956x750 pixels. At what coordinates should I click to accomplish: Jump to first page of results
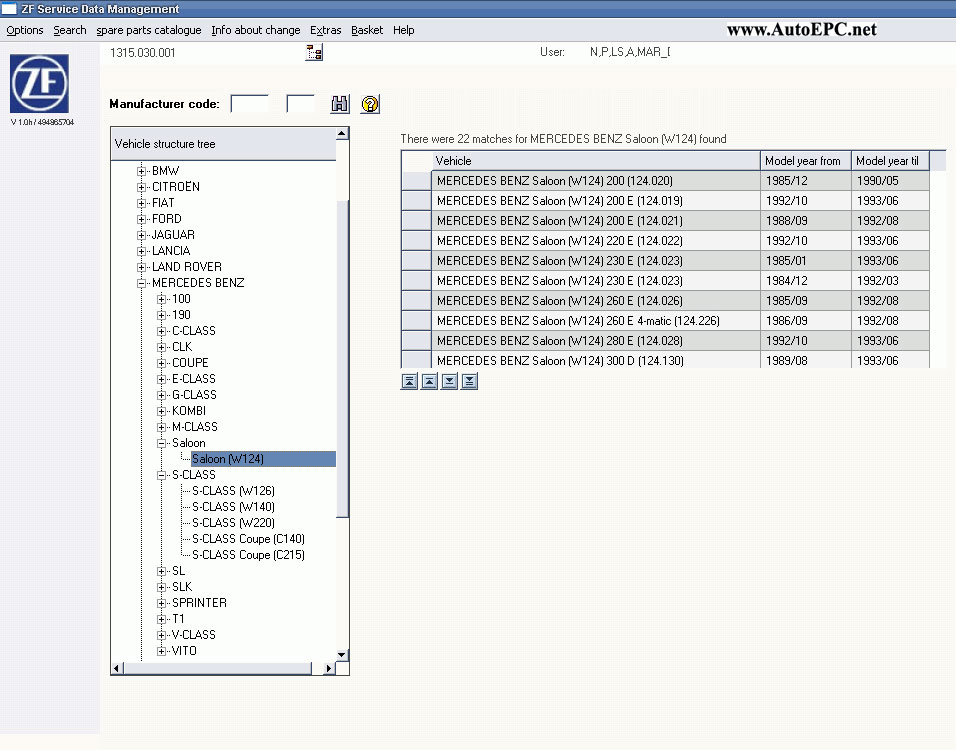tap(409, 381)
